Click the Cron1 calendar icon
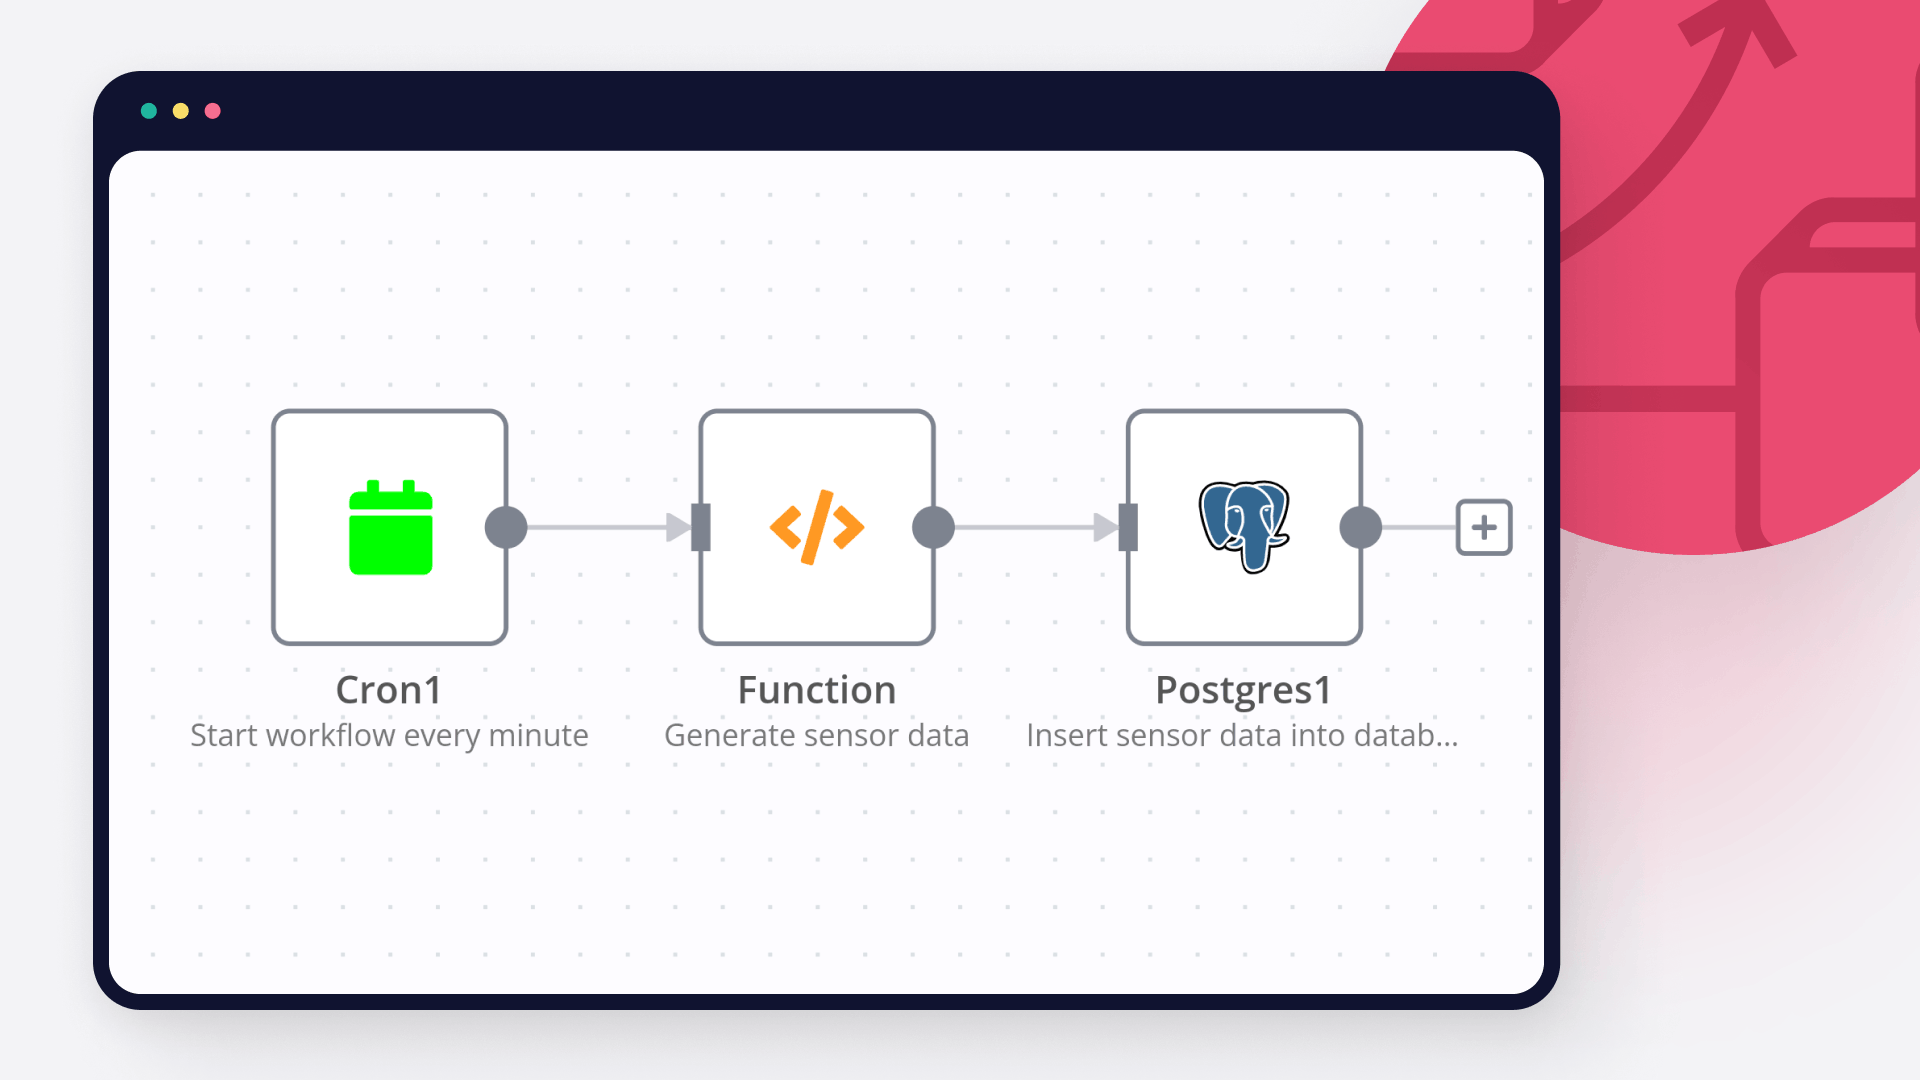Screen dimensions: 1920x1080 [389, 526]
